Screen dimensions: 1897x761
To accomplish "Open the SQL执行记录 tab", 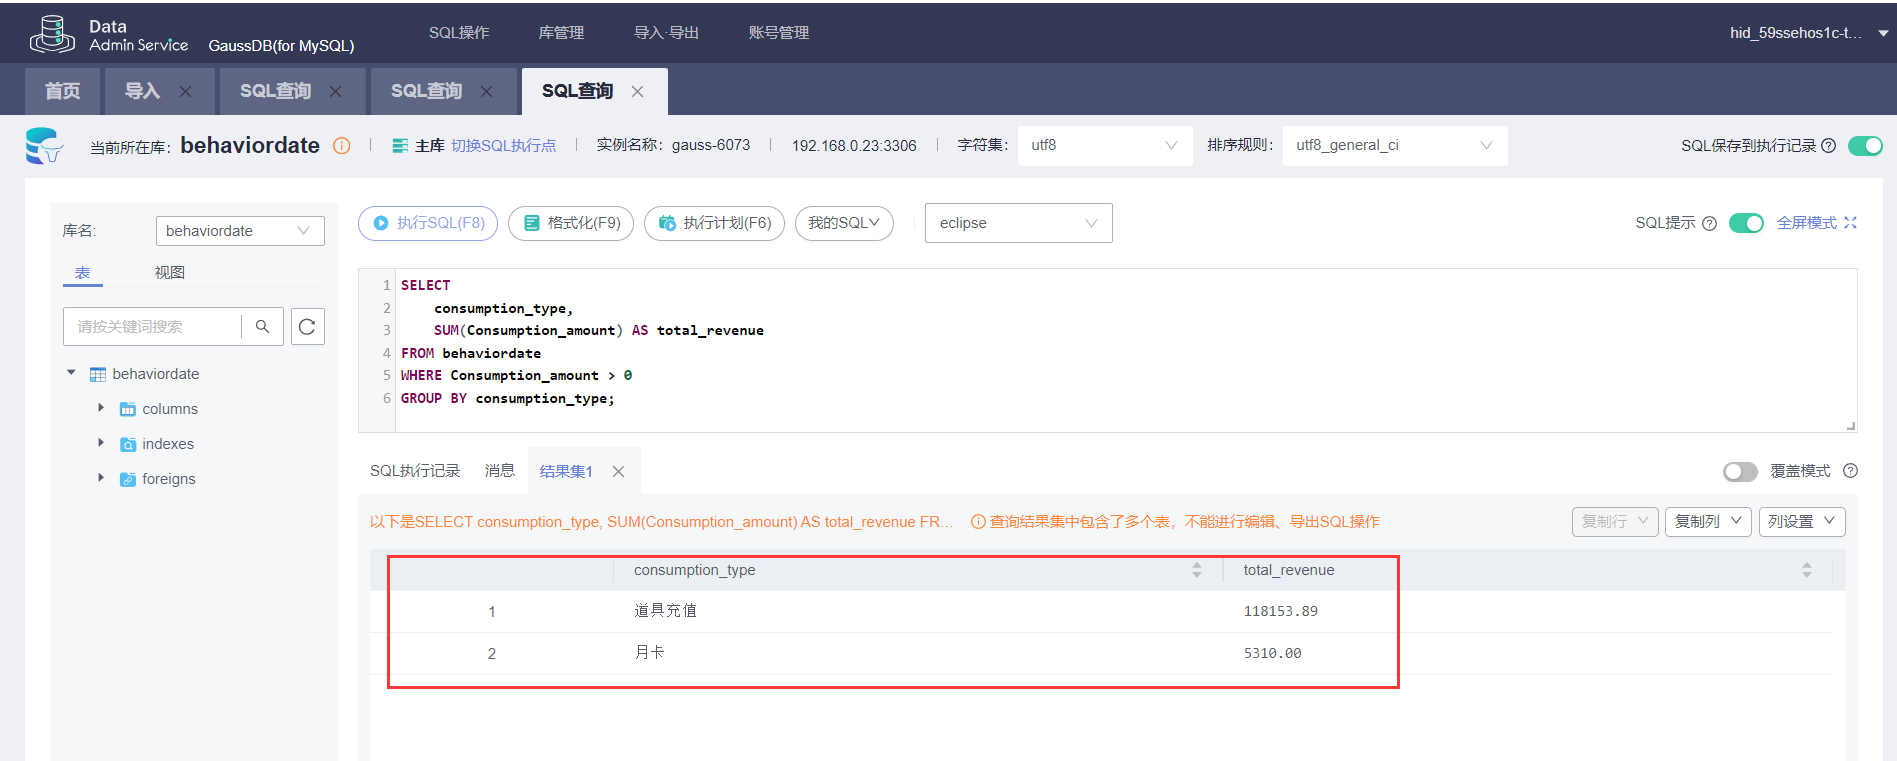I will [x=415, y=471].
